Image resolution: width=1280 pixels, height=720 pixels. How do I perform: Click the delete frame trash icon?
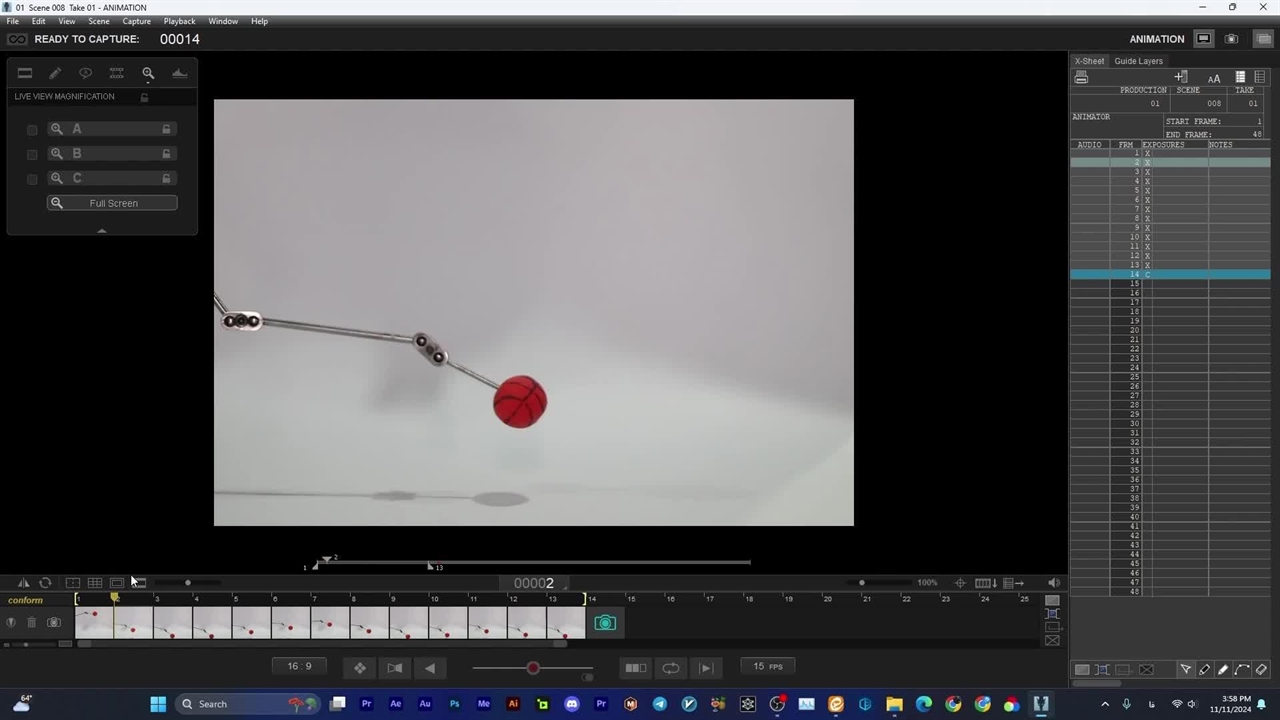[x=32, y=623]
